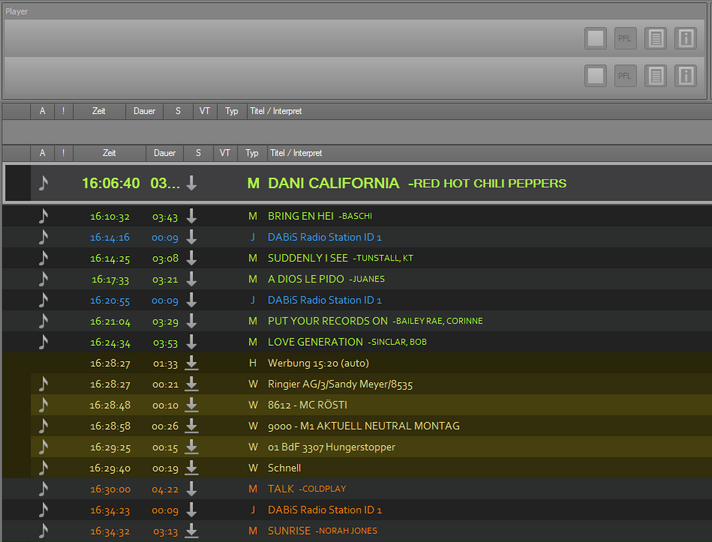
Task: Click the down-arrow for Bring En Hei
Action: tap(192, 216)
